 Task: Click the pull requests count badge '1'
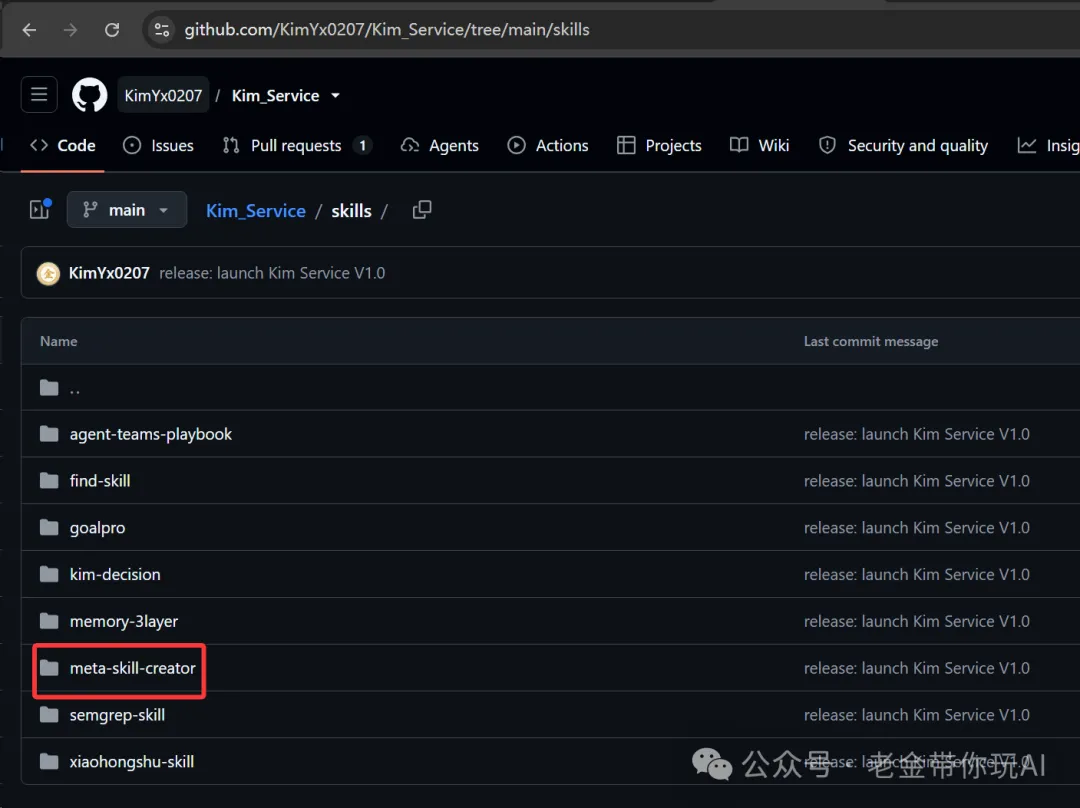click(x=362, y=145)
